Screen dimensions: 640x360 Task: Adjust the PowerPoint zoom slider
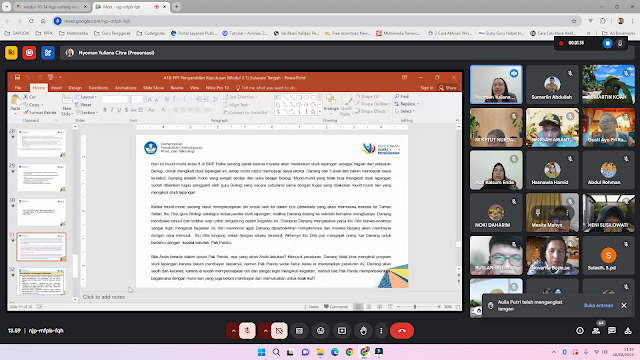(415, 307)
